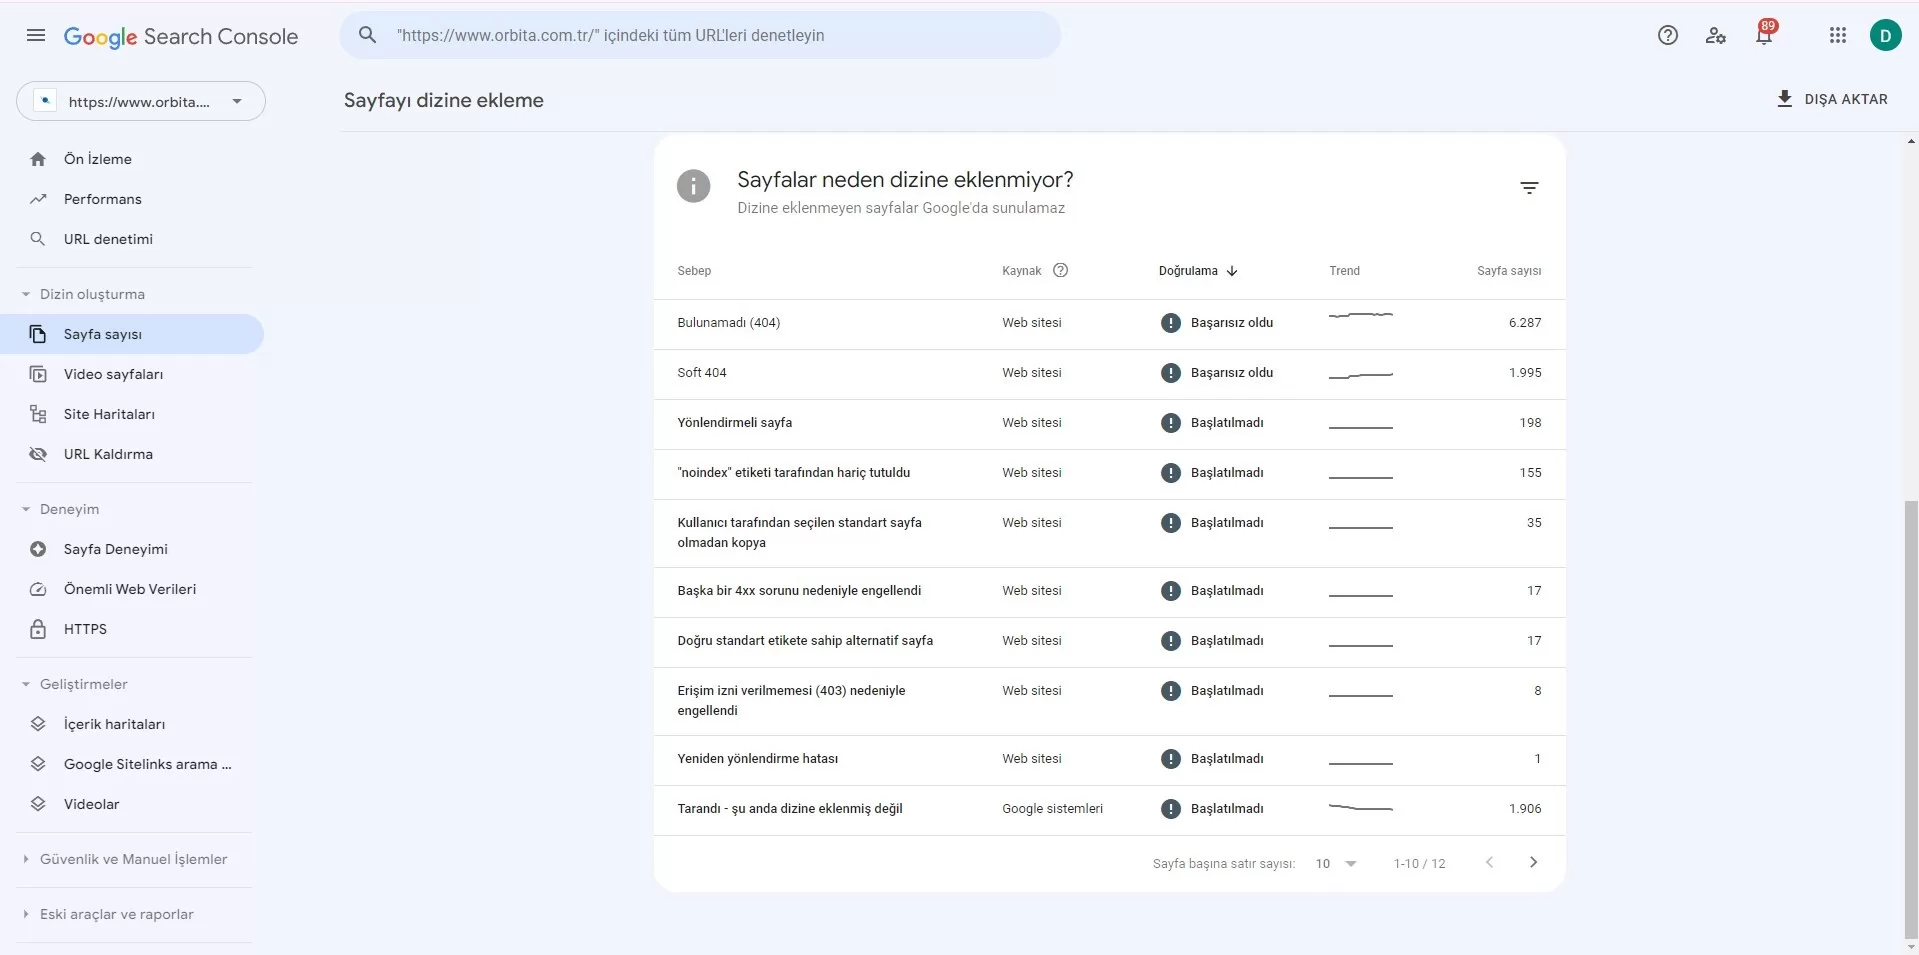
Task: Open Performans in the sidebar
Action: pyautogui.click(x=132, y=199)
